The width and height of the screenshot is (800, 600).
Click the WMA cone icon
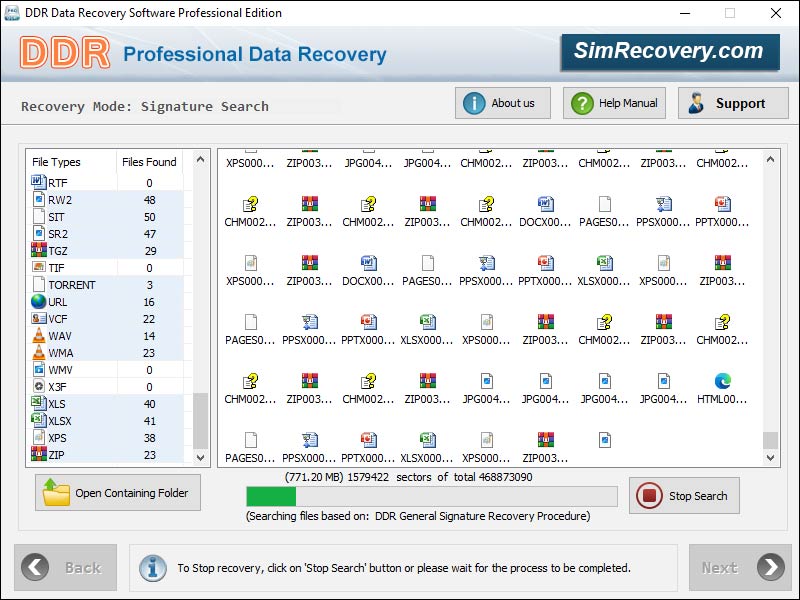point(39,352)
